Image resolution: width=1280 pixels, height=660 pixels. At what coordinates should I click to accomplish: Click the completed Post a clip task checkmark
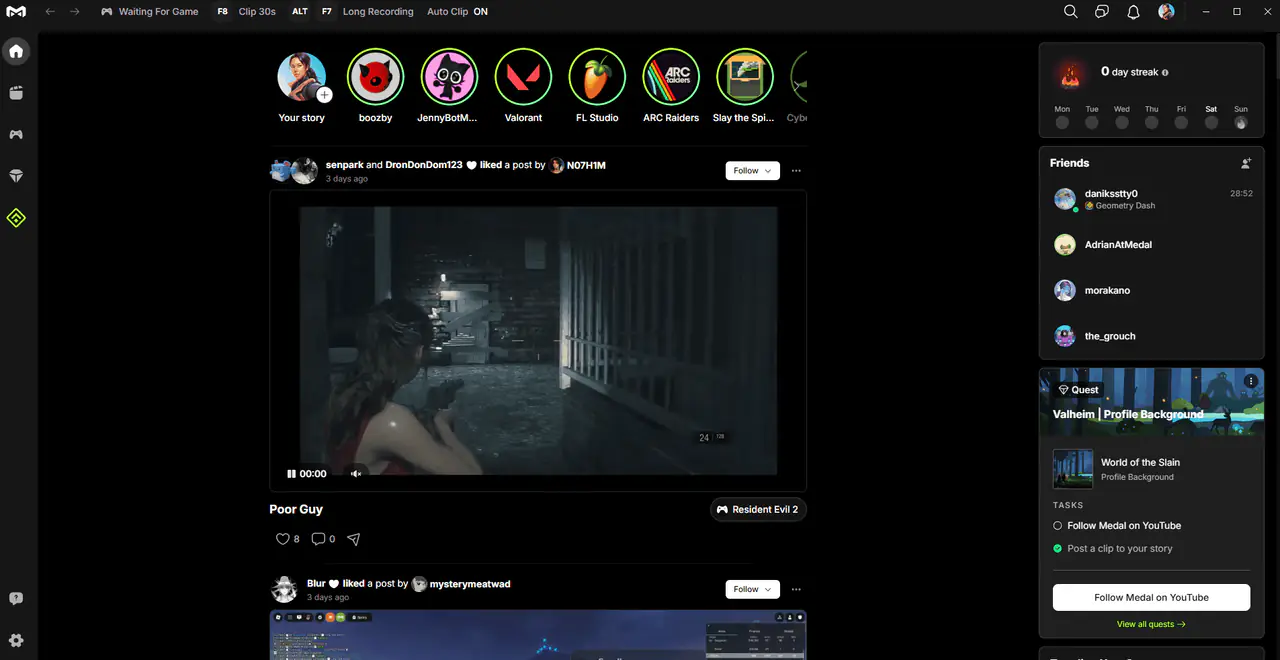[x=1058, y=549]
